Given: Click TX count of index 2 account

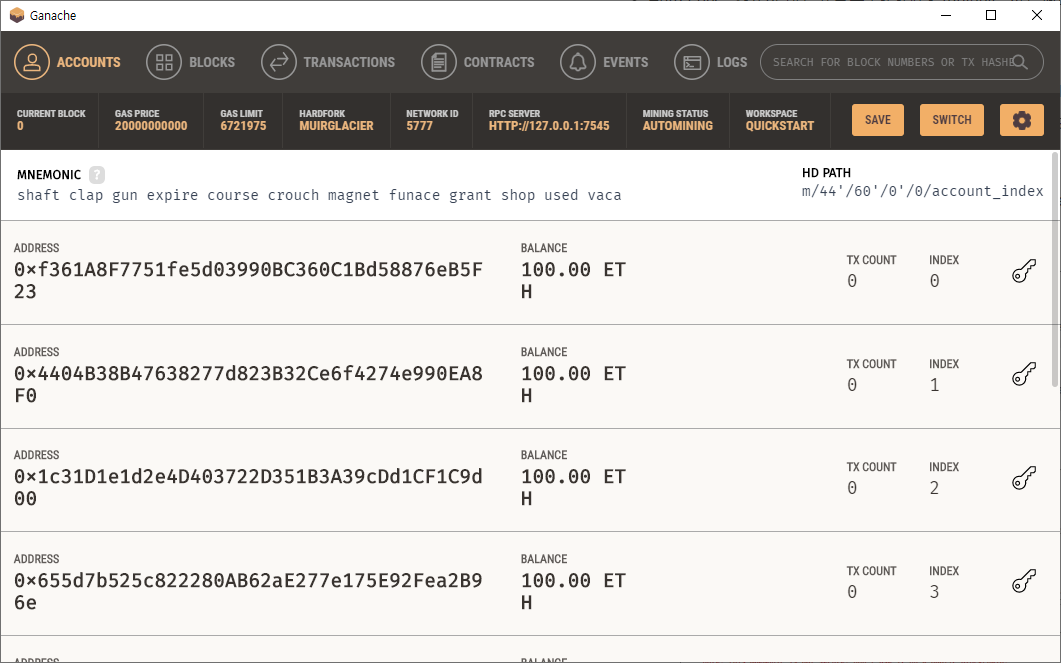Looking at the screenshot, I should [852, 488].
